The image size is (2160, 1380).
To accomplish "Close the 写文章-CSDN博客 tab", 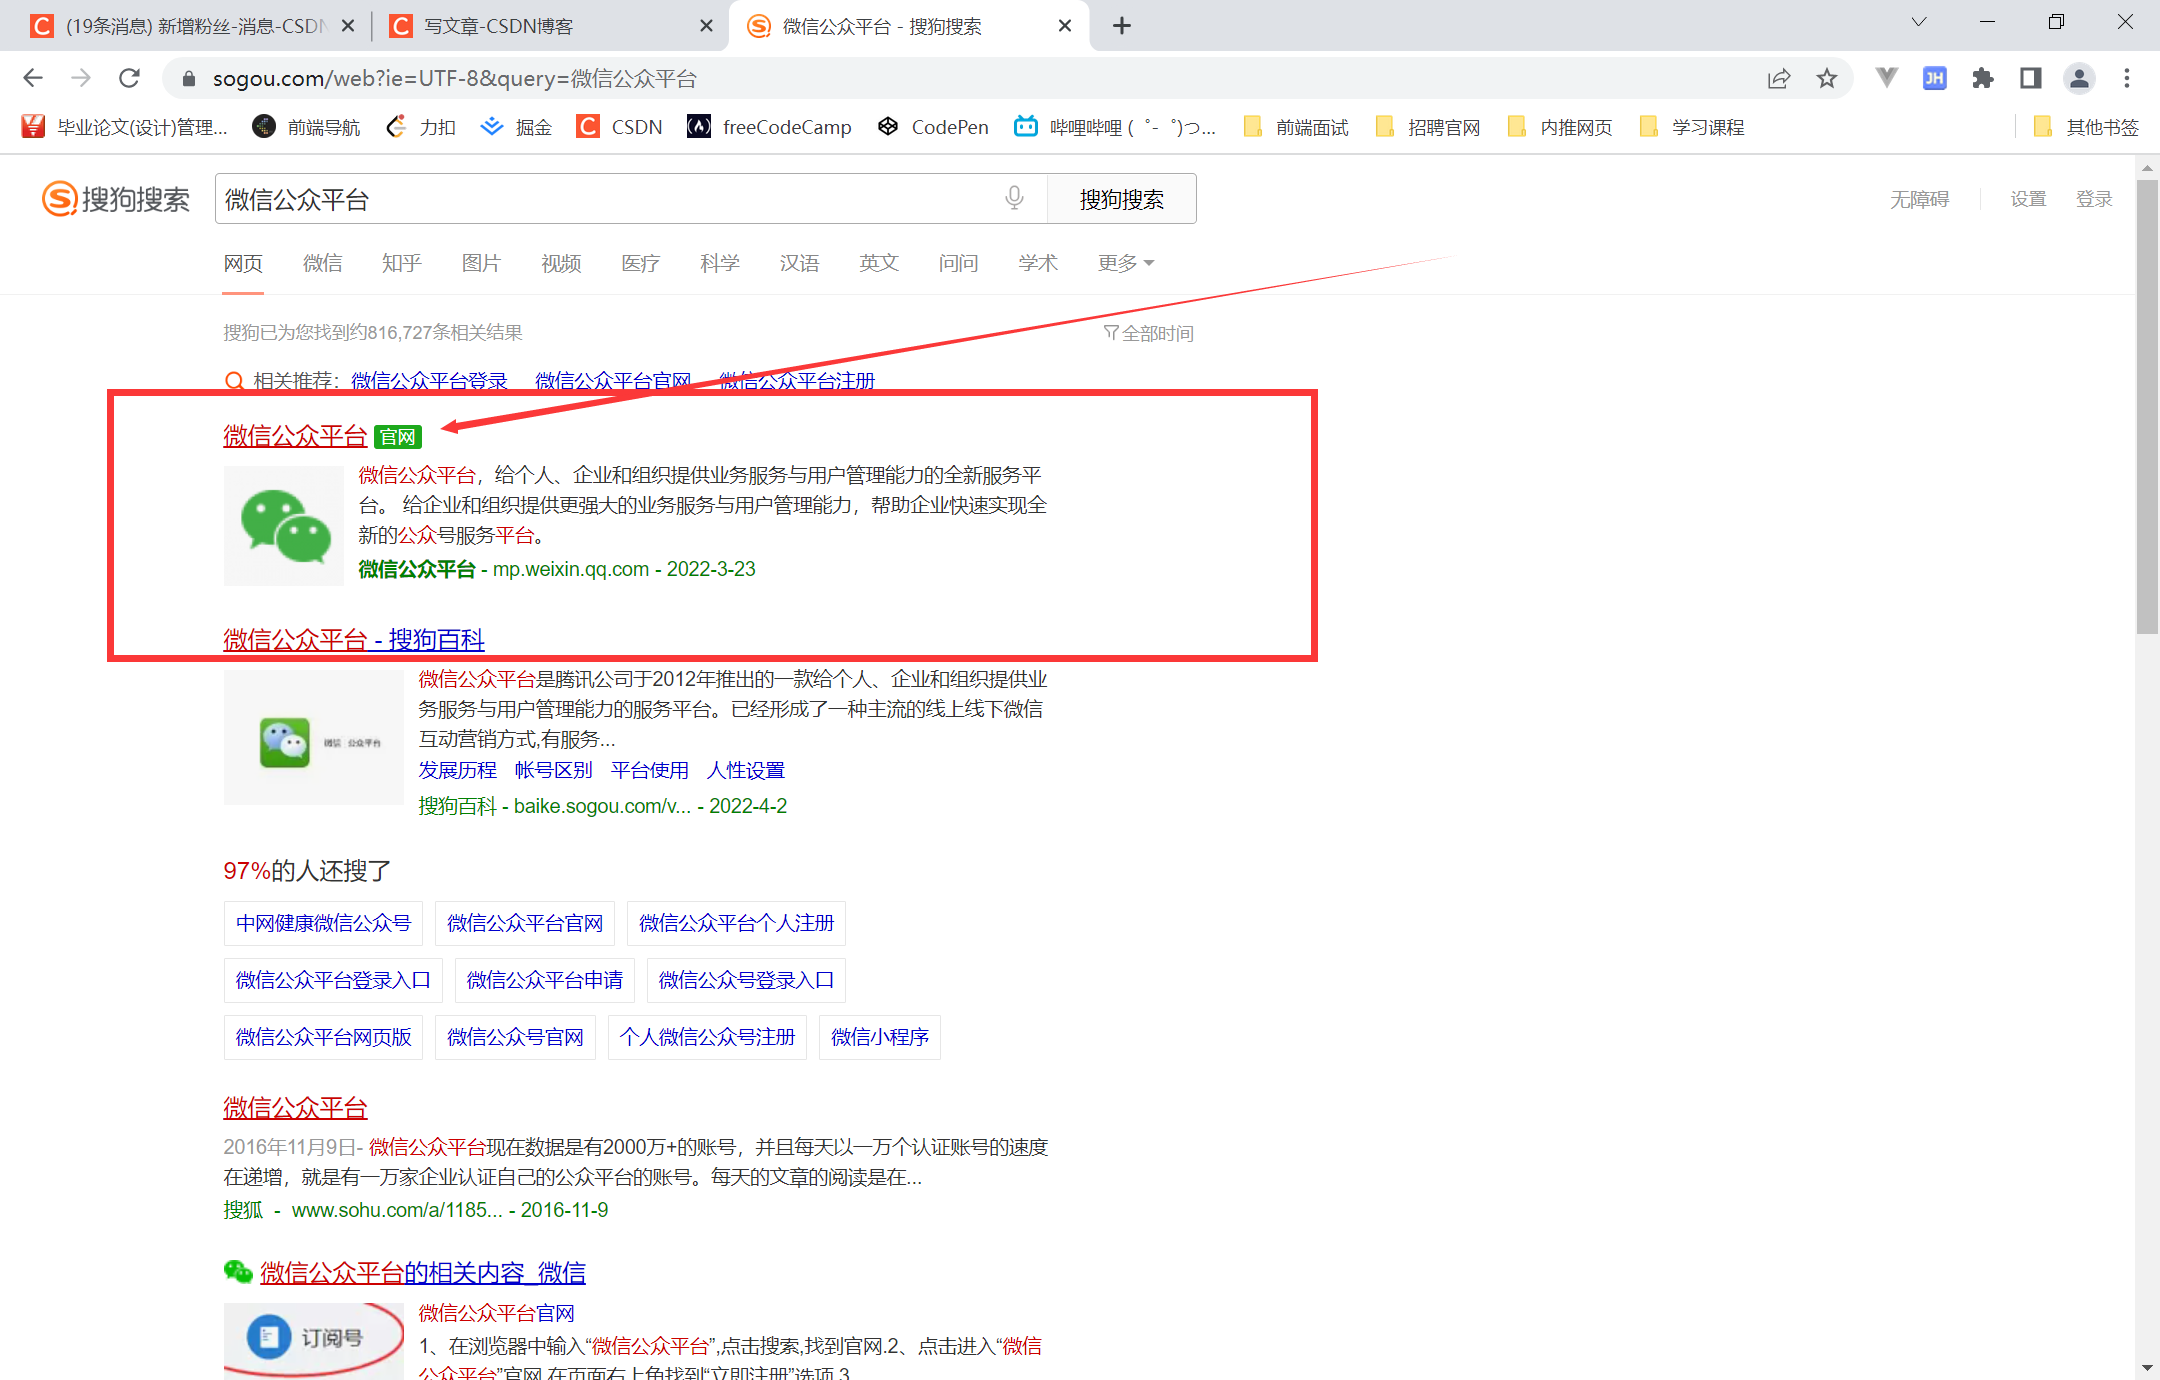I will (706, 26).
